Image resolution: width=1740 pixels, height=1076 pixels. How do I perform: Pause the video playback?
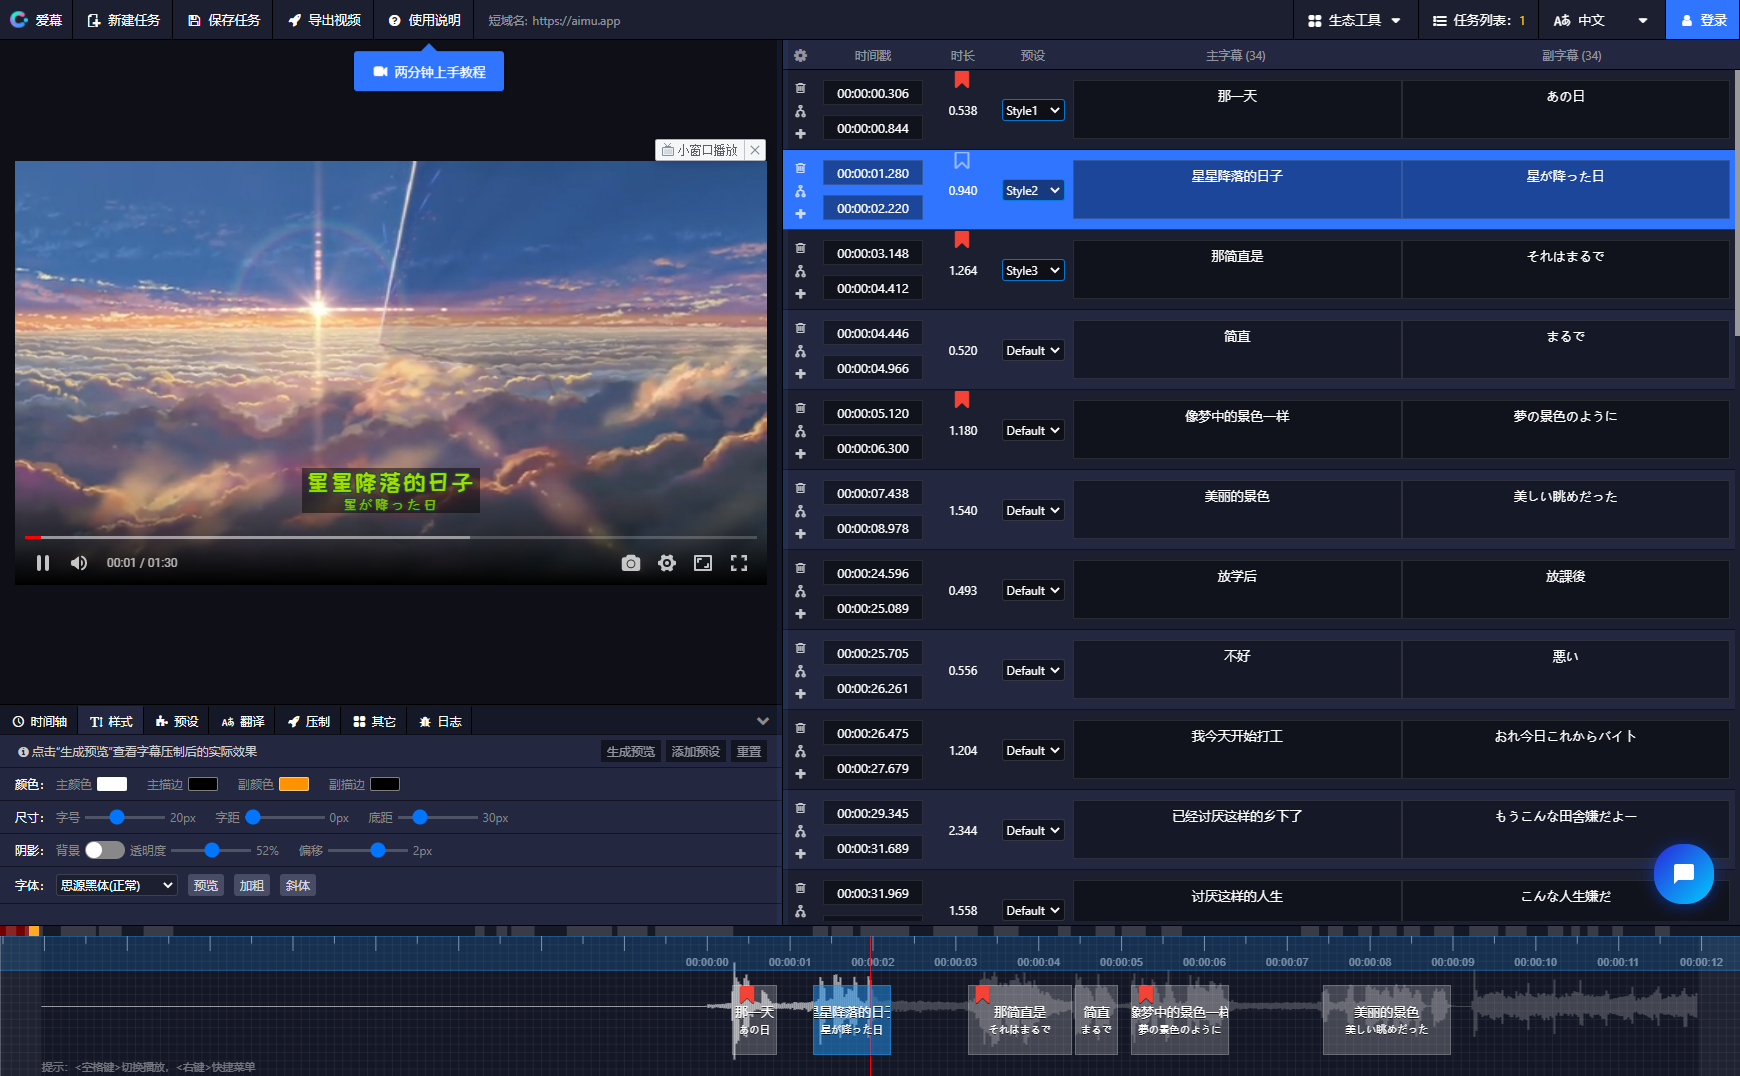pos(43,563)
